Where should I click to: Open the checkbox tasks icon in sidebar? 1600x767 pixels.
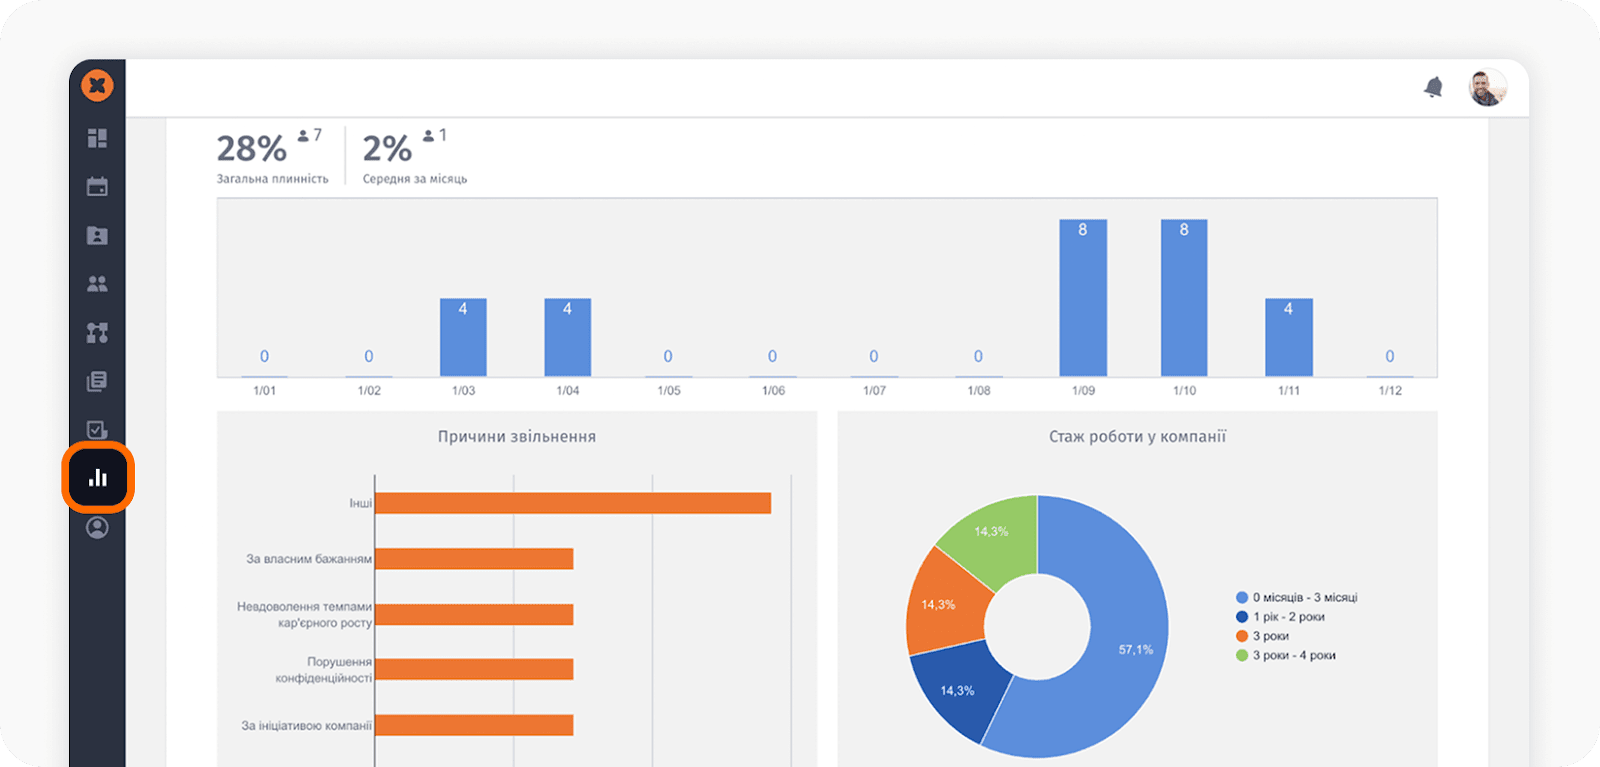(x=97, y=430)
